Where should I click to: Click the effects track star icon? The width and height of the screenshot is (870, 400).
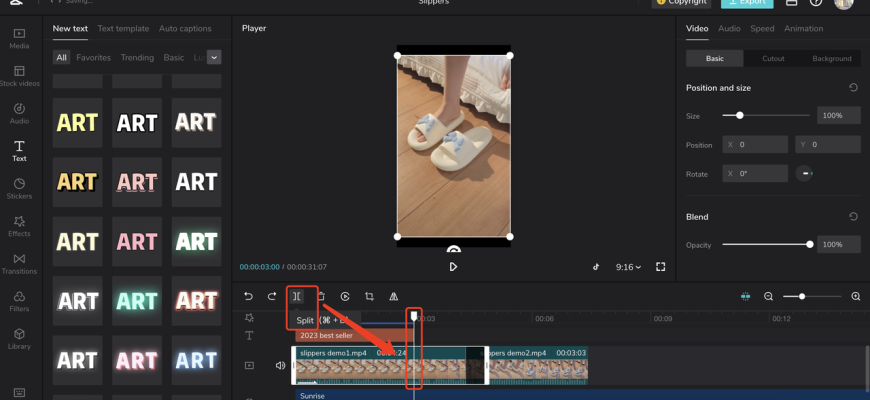(x=249, y=317)
